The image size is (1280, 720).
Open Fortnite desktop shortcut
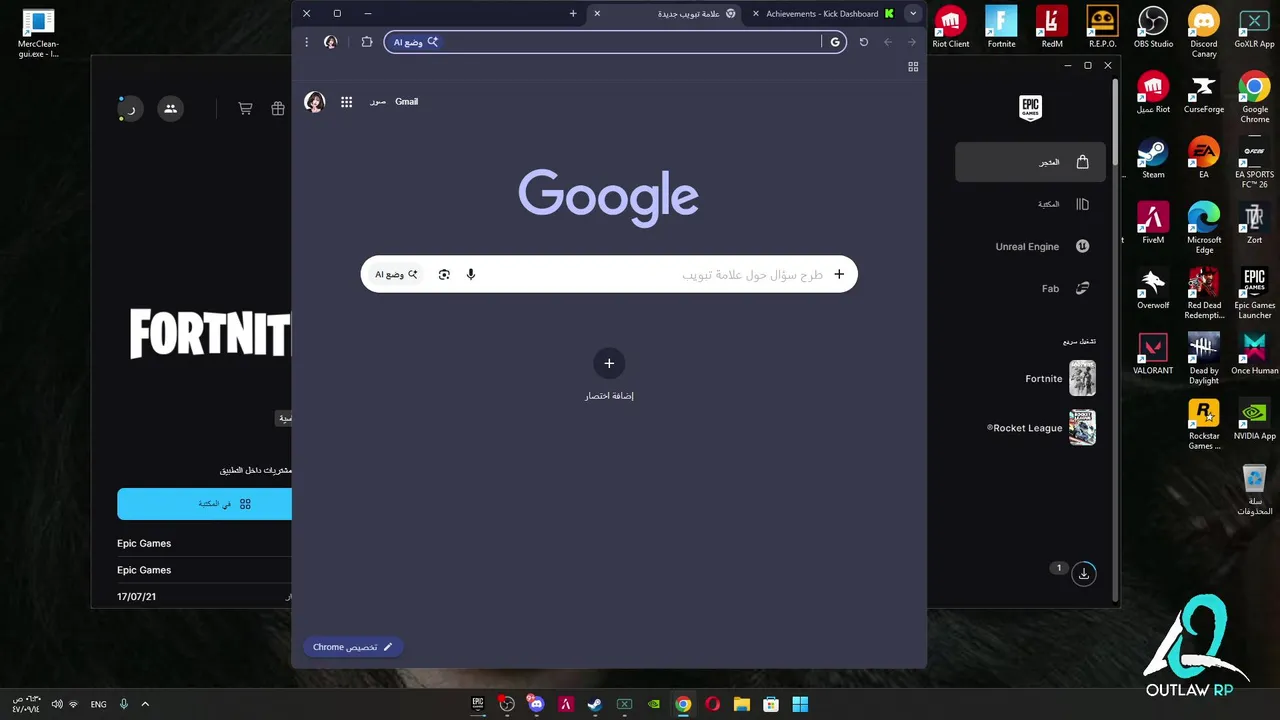point(1001,27)
